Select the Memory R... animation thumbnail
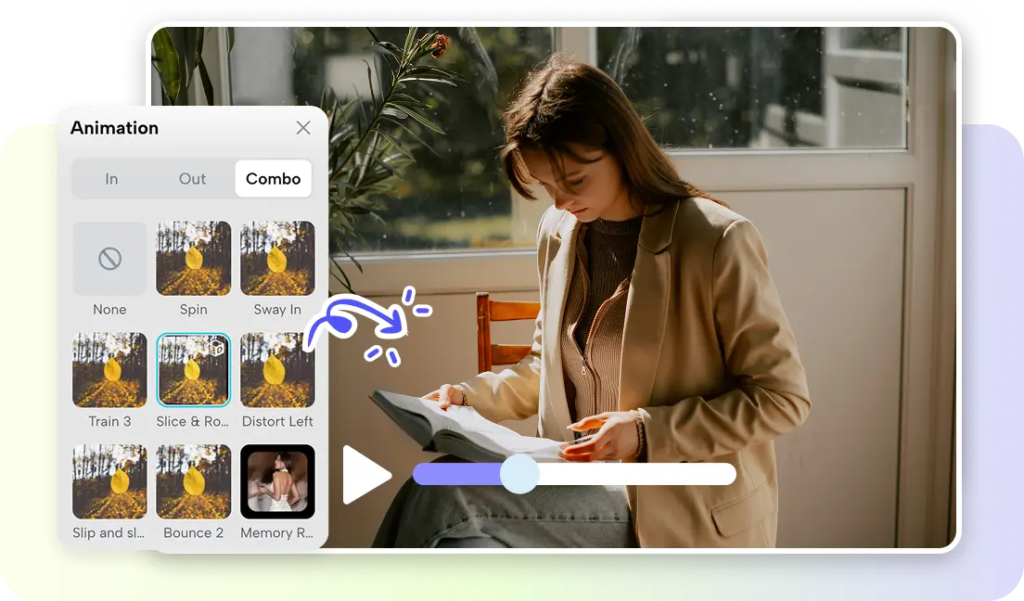This screenshot has width=1024, height=601. click(x=278, y=481)
